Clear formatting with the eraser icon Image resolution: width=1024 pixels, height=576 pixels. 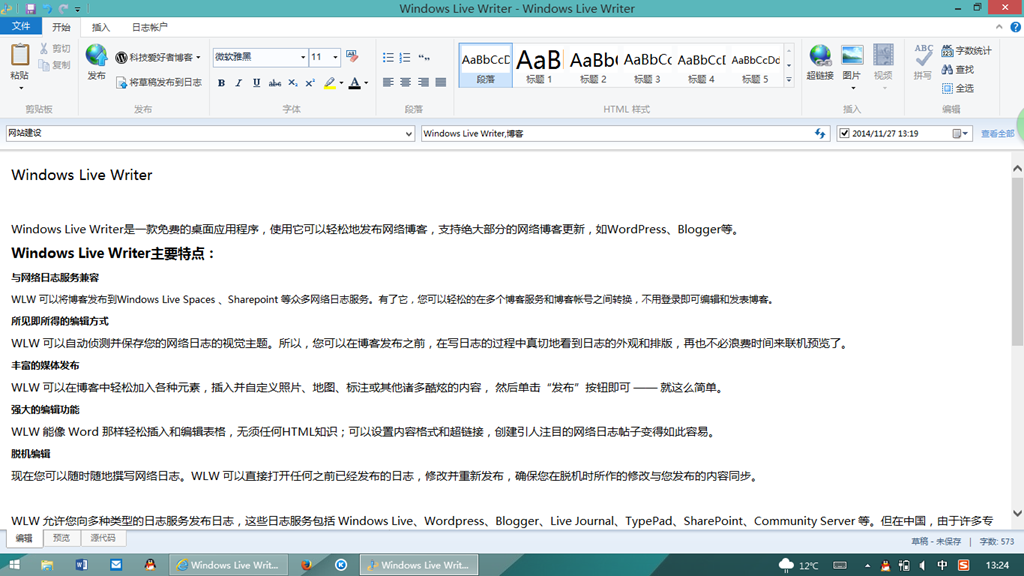(352, 57)
